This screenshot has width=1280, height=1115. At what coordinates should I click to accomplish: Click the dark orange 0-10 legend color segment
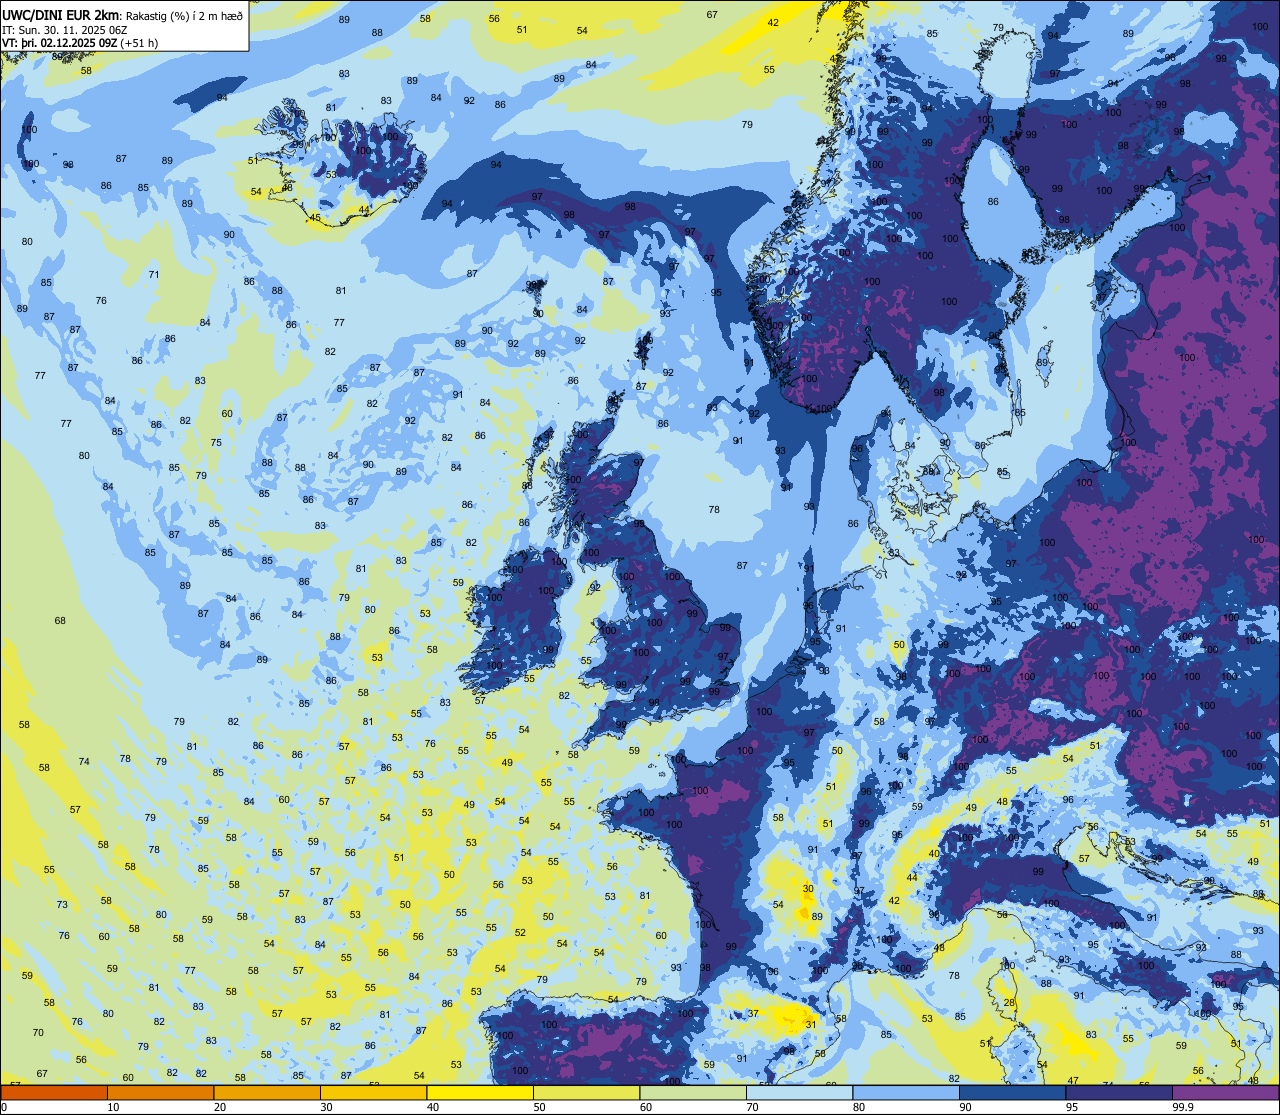54,1092
